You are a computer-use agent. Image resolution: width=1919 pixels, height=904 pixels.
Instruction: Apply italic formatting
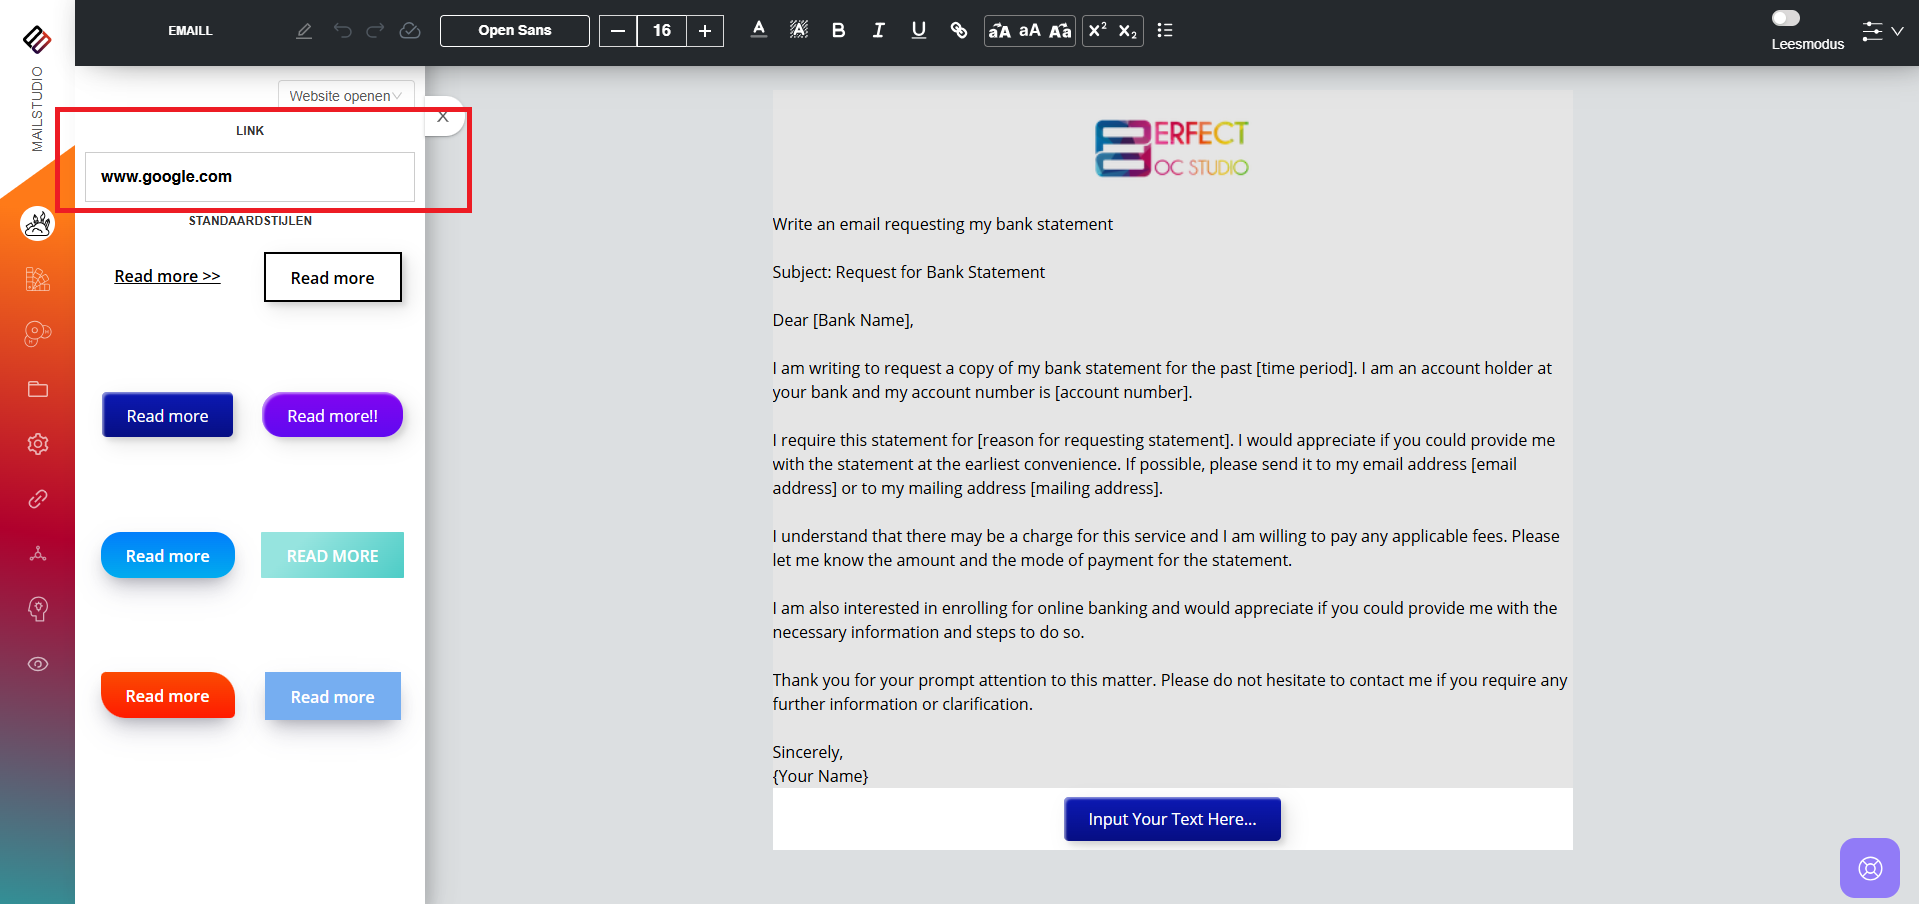[x=878, y=31]
